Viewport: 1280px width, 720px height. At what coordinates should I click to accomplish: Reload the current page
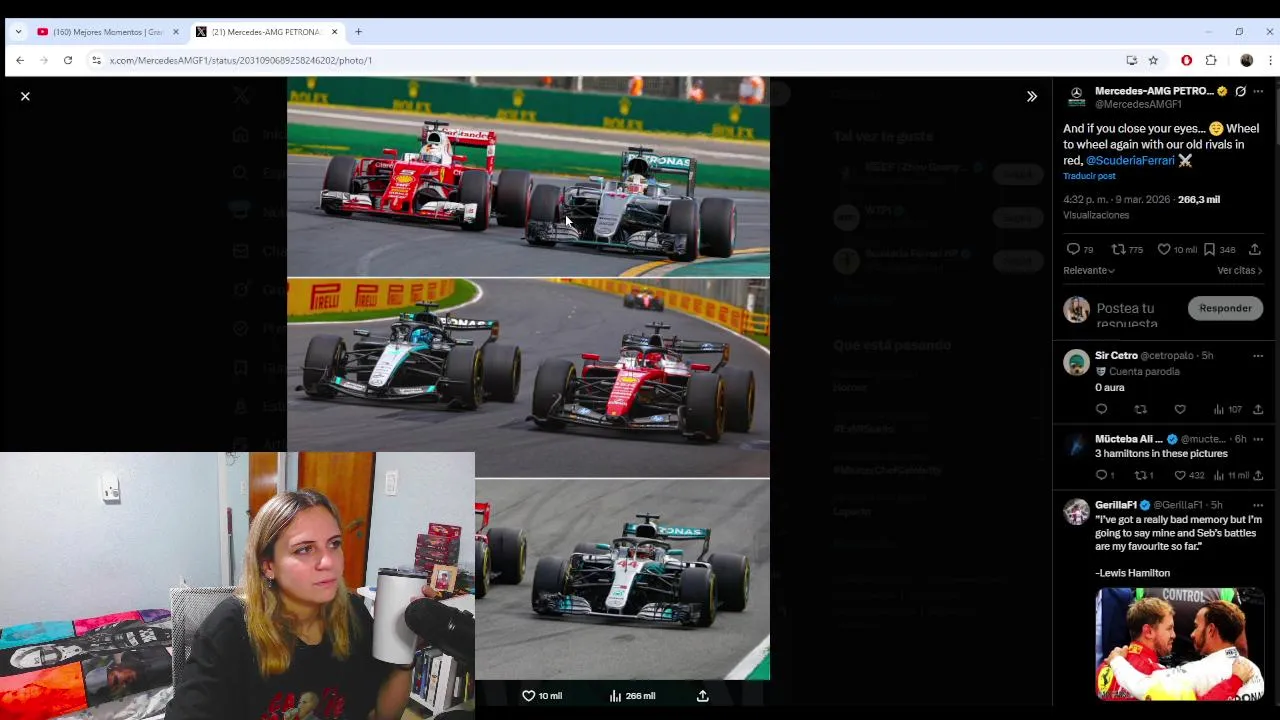click(68, 60)
